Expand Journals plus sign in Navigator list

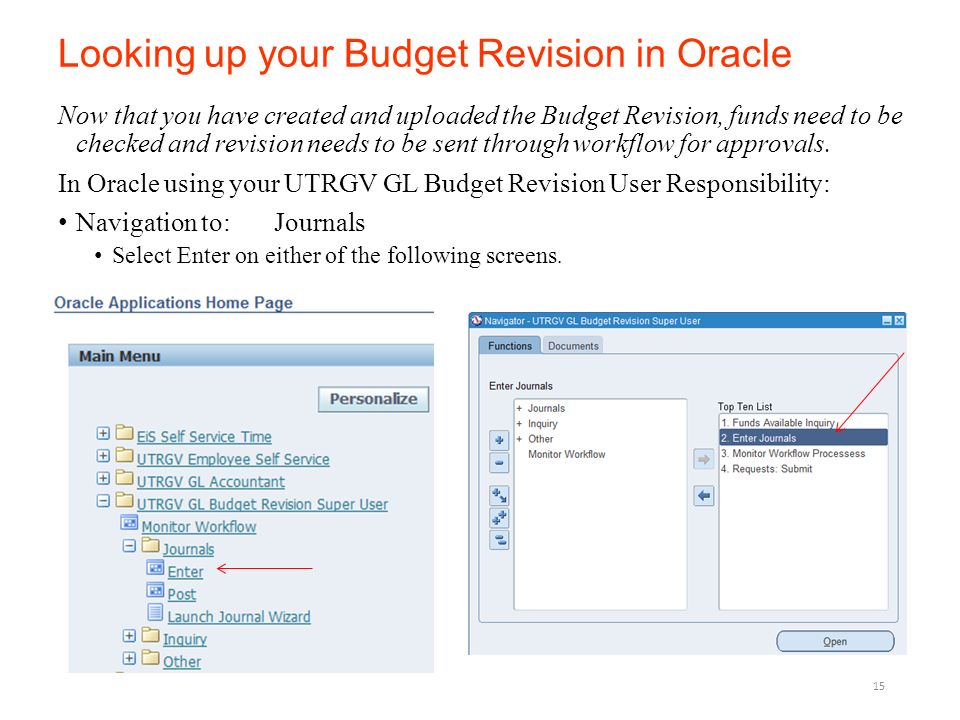click(x=519, y=408)
